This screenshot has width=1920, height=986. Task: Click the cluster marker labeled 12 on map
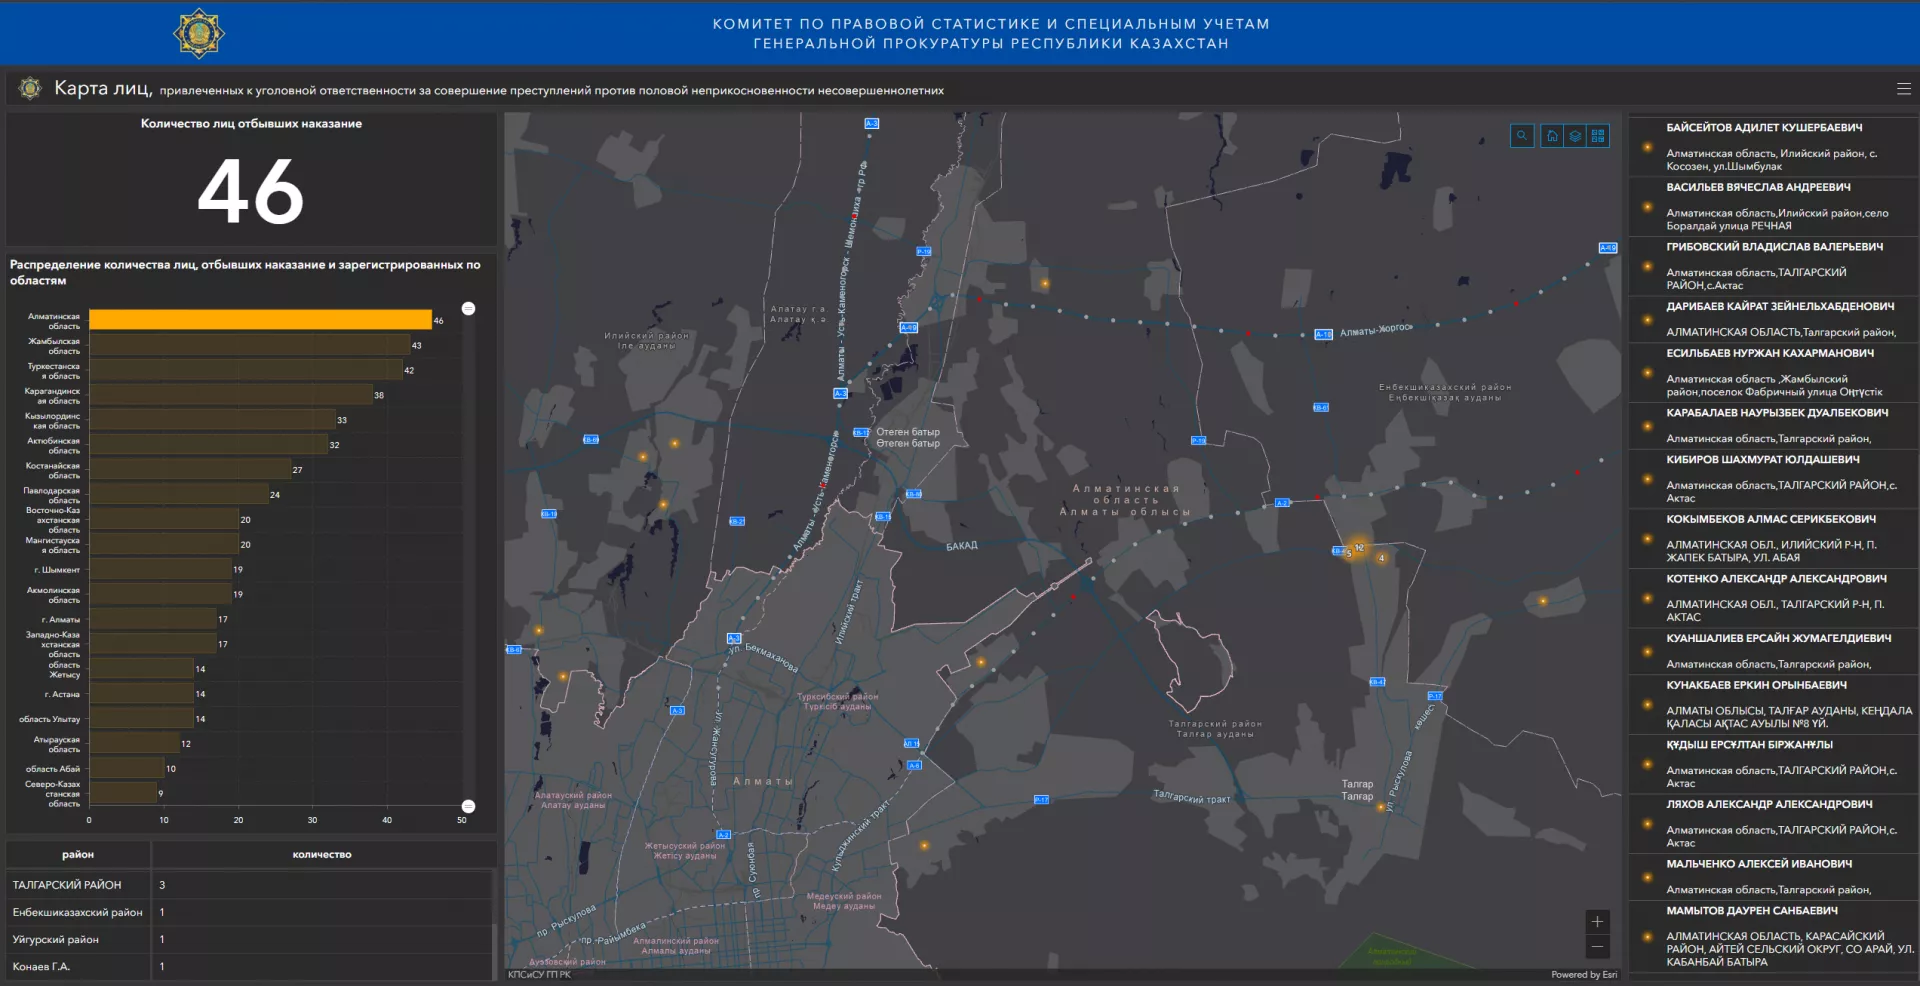(x=1358, y=547)
